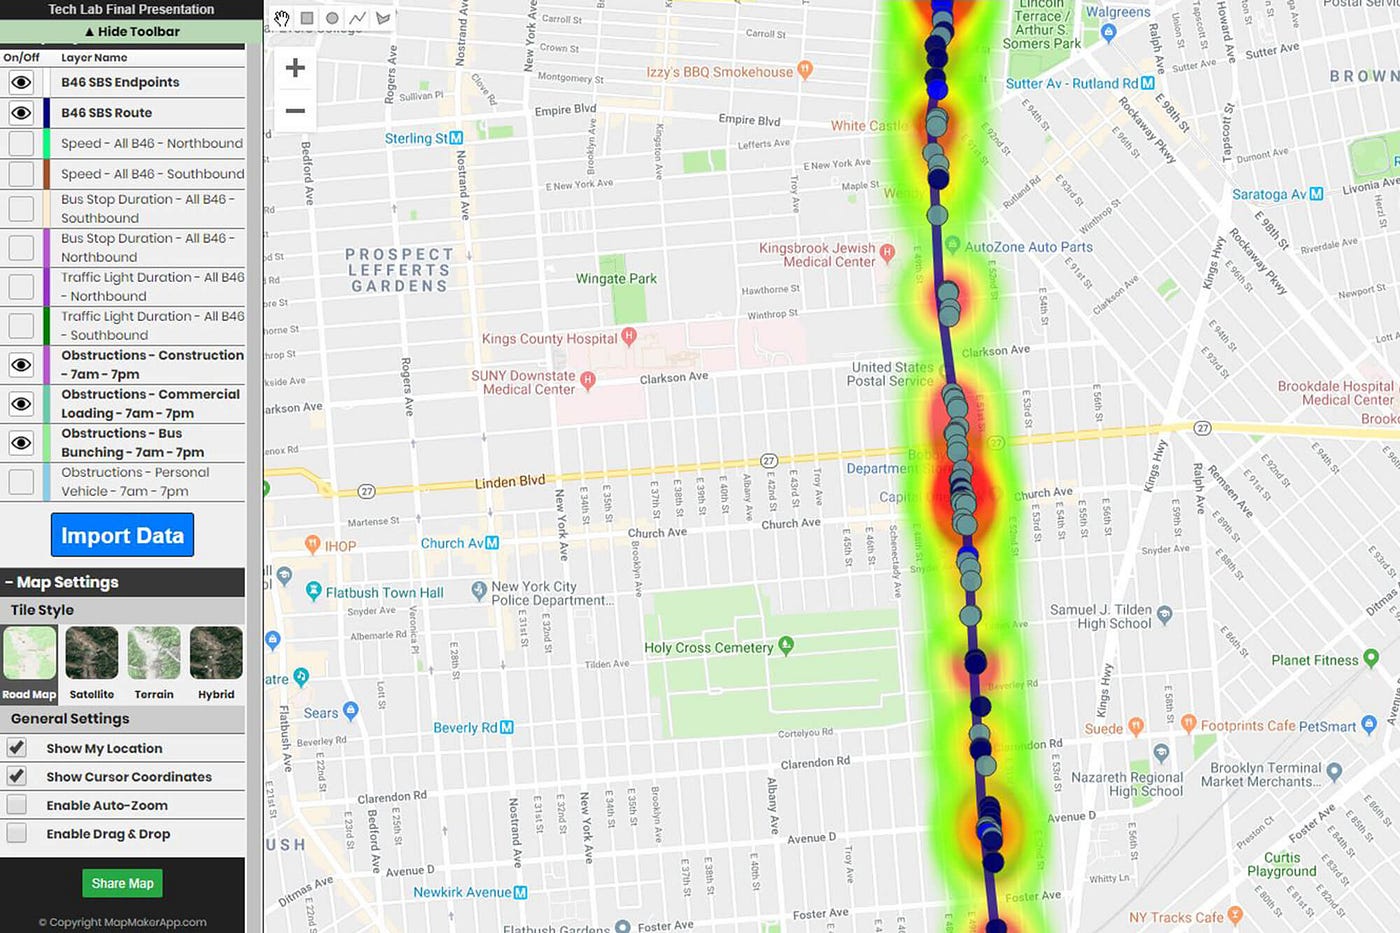Image resolution: width=1400 pixels, height=933 pixels.
Task: Hide the B46 SBS Route layer
Action: [21, 113]
